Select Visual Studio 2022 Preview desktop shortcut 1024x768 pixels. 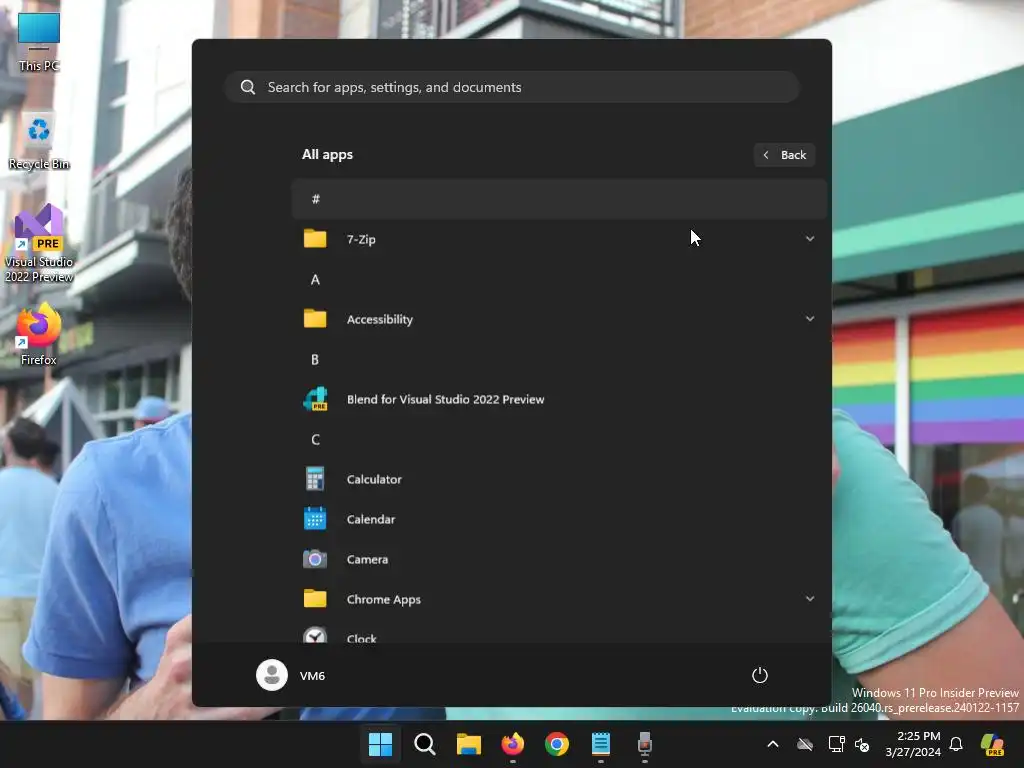point(39,243)
